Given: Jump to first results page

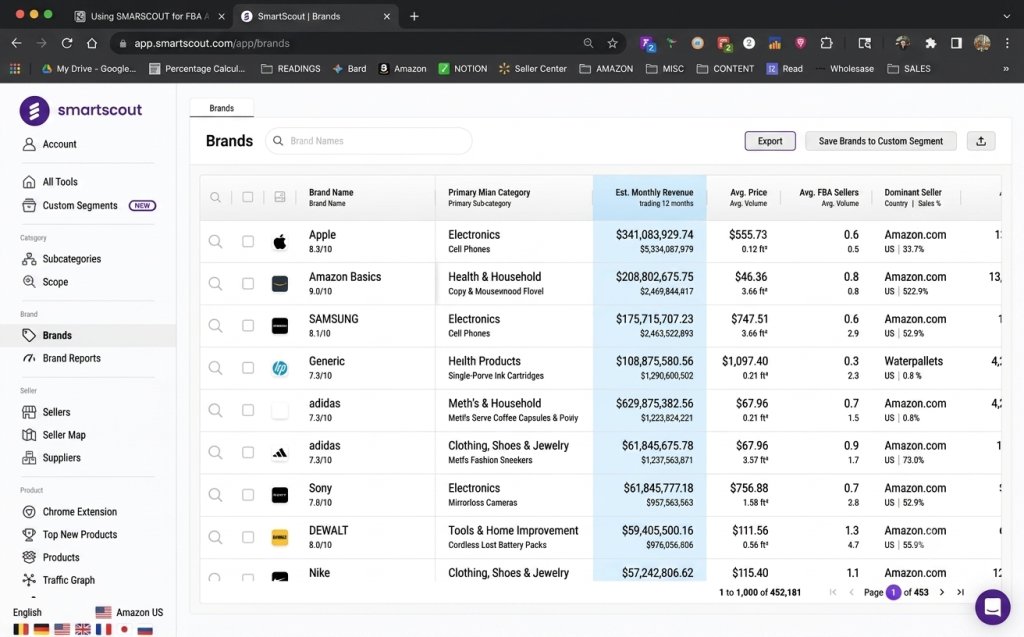Looking at the screenshot, I should 833,593.
